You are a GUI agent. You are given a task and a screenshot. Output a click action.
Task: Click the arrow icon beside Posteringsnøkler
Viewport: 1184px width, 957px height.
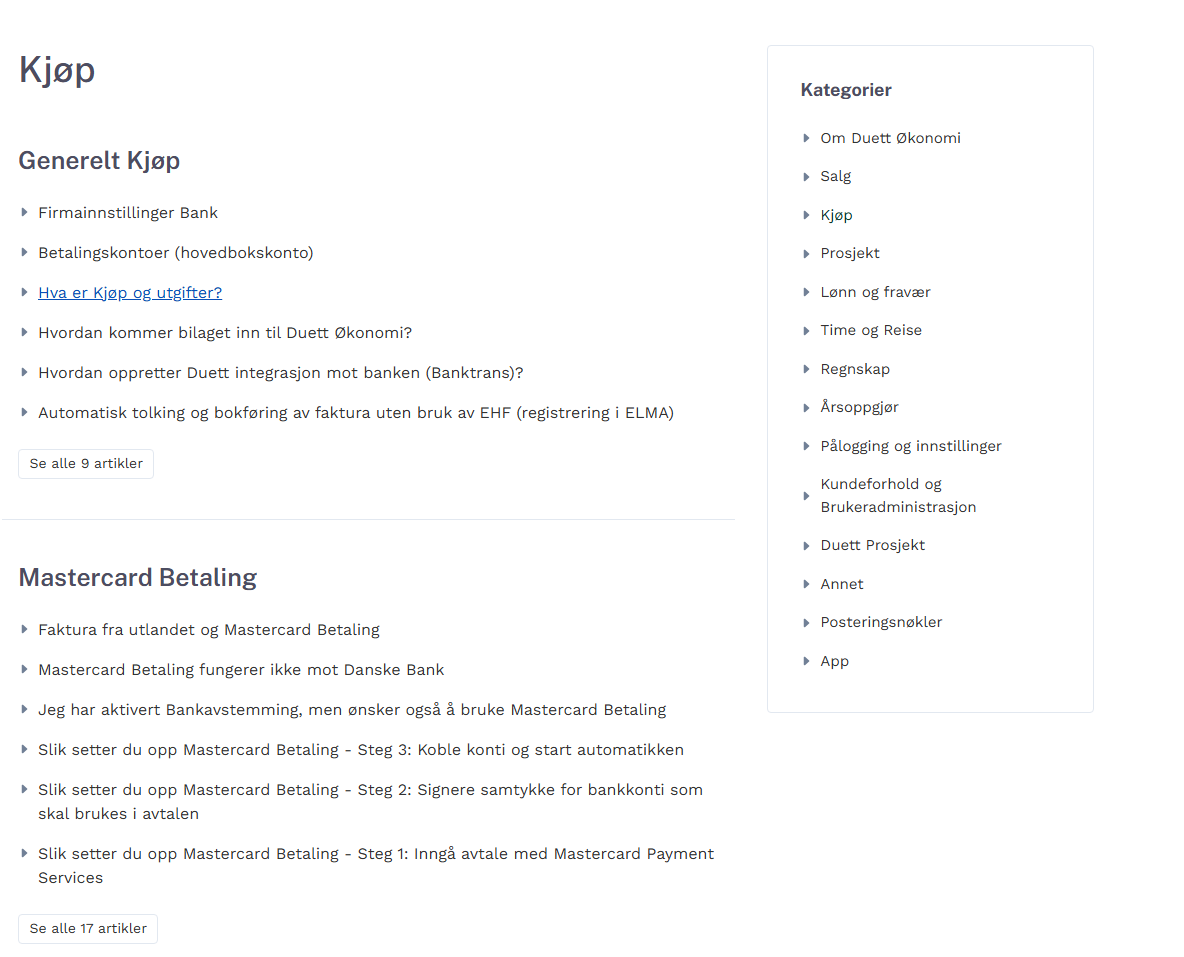[806, 622]
